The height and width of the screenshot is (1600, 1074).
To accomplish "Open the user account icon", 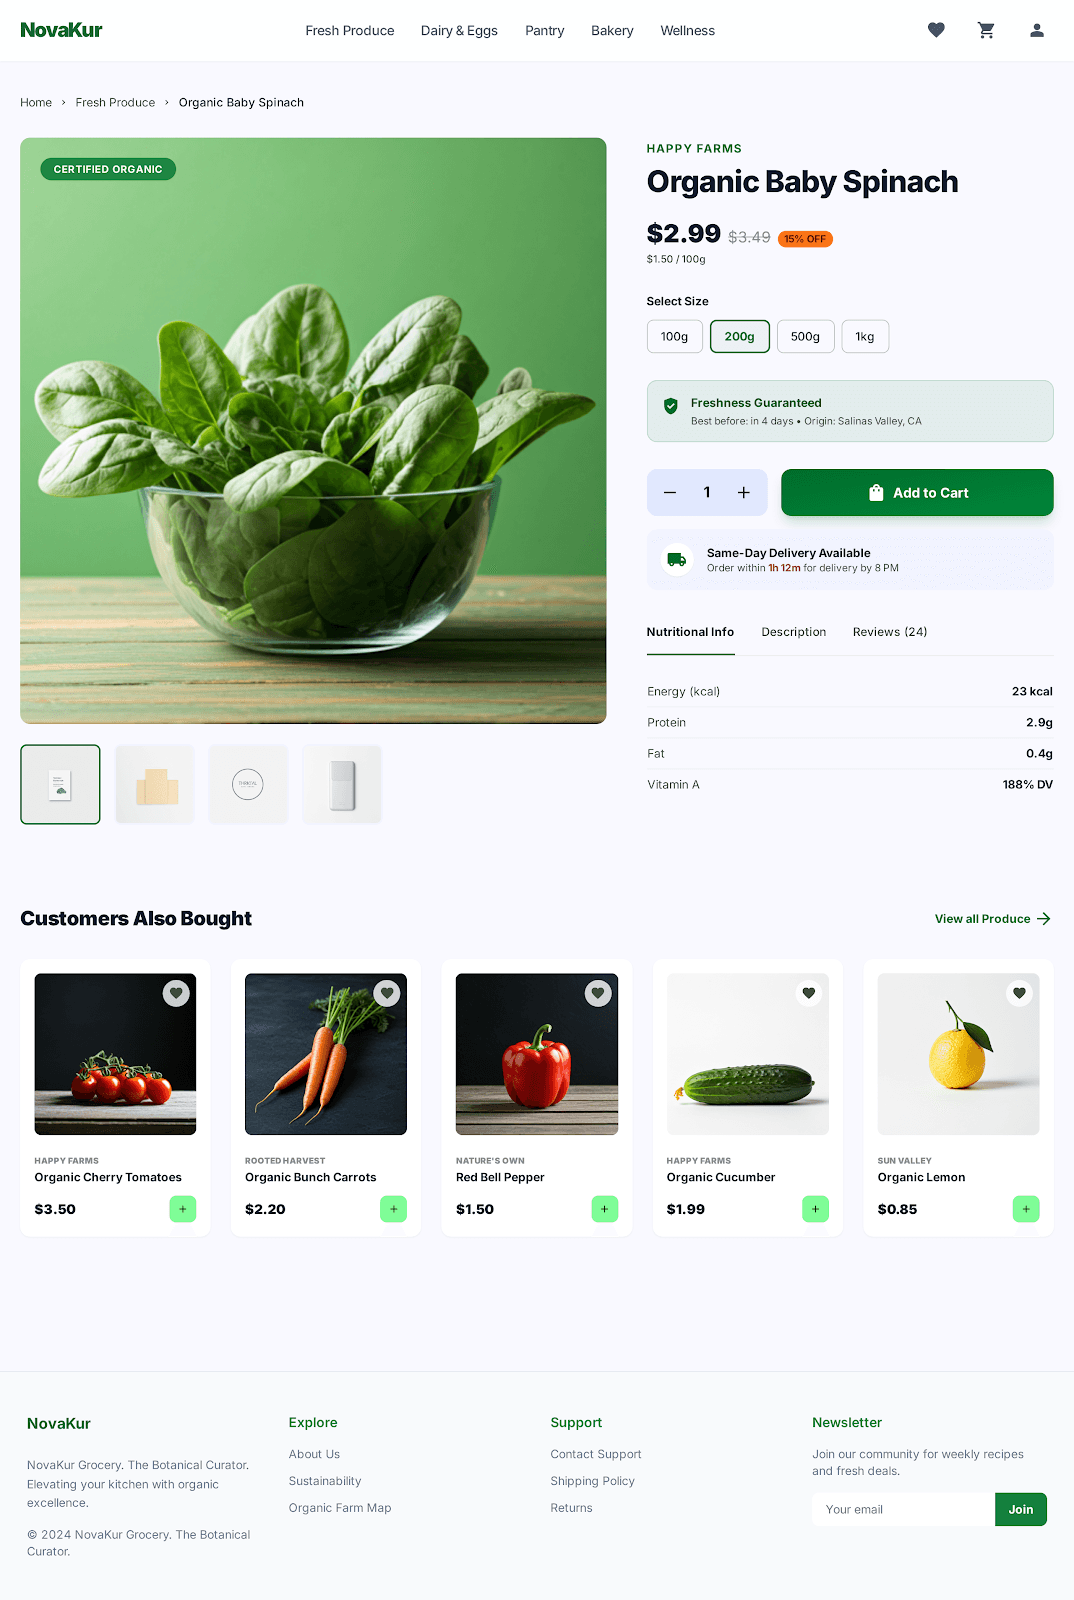I will [x=1037, y=30].
